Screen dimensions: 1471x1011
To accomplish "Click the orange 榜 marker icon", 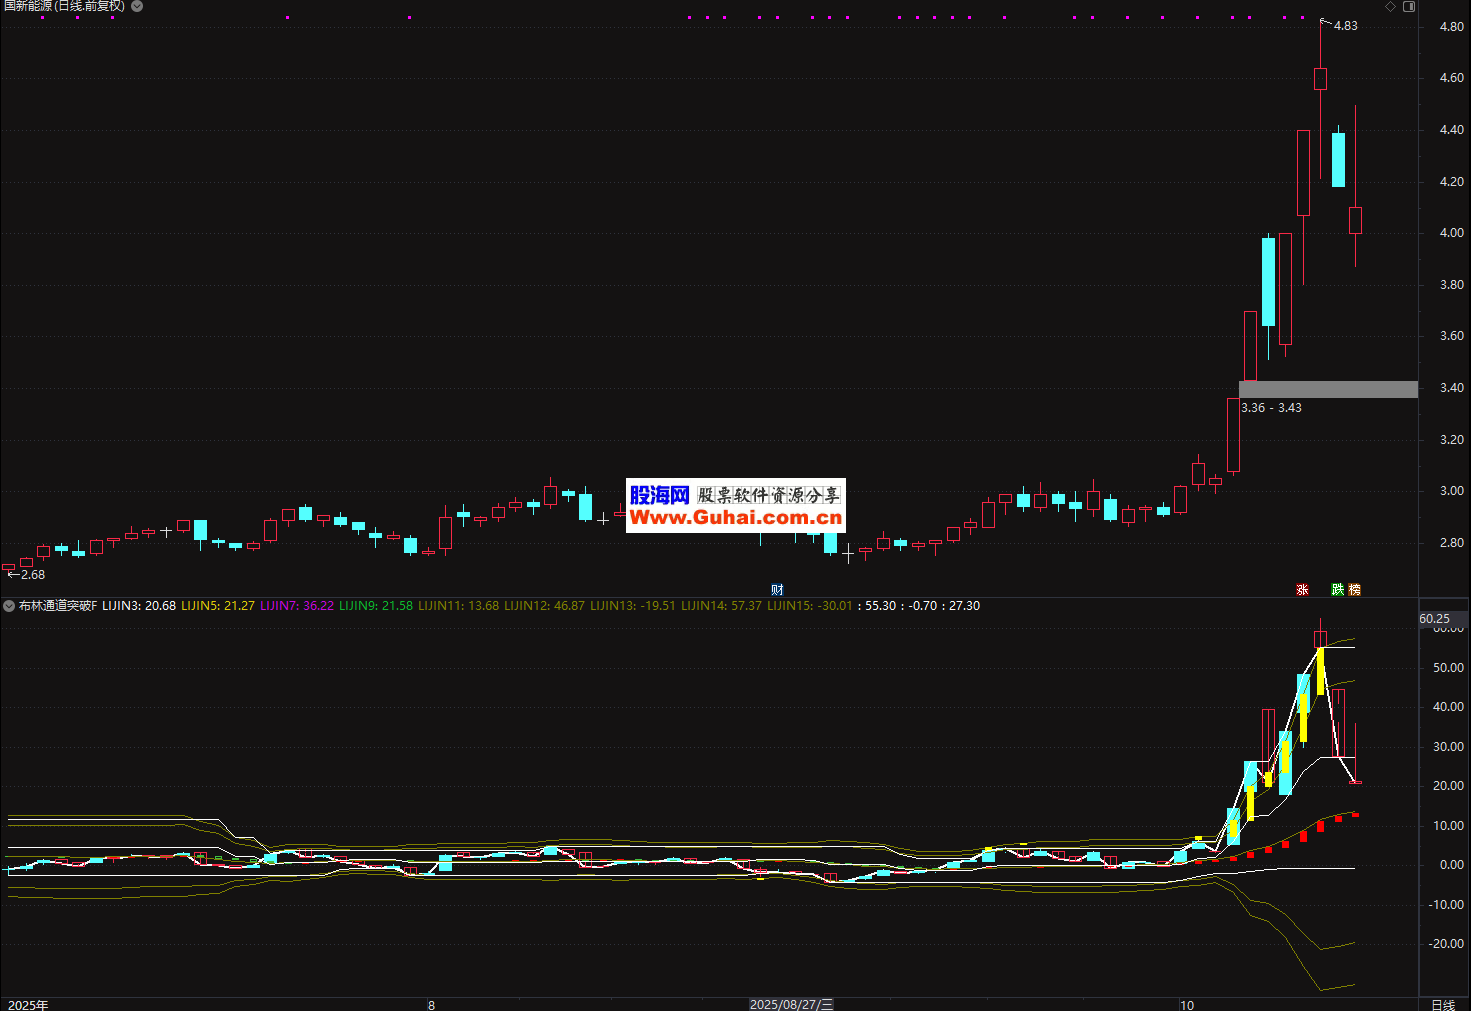I will (x=1355, y=590).
